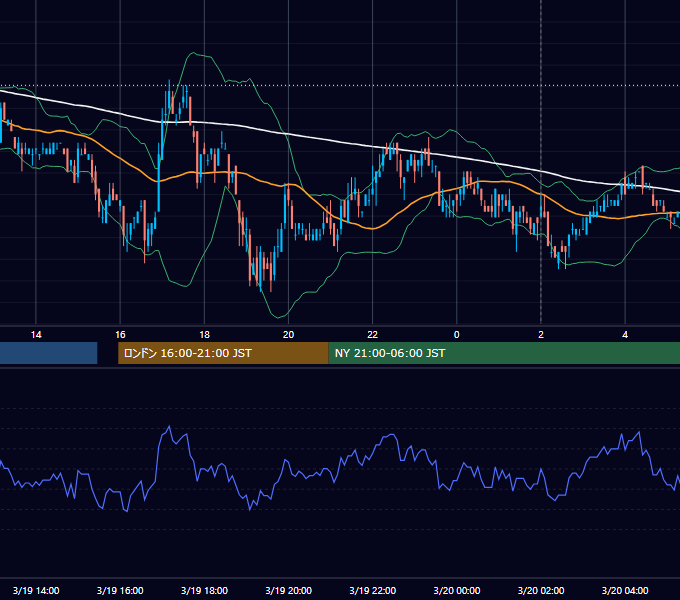This screenshot has width=680, height=600.
Task: Click the 3/19 16:00 time label
Action: (x=120, y=590)
